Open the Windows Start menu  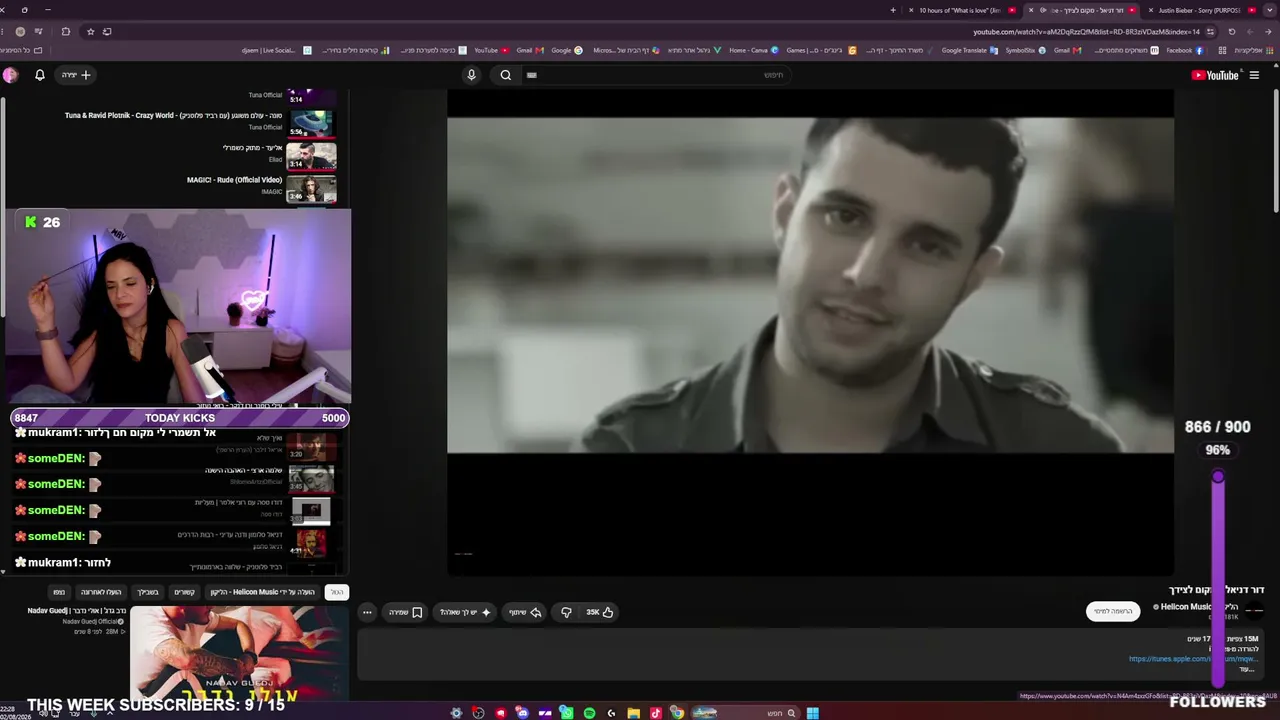[x=813, y=713]
